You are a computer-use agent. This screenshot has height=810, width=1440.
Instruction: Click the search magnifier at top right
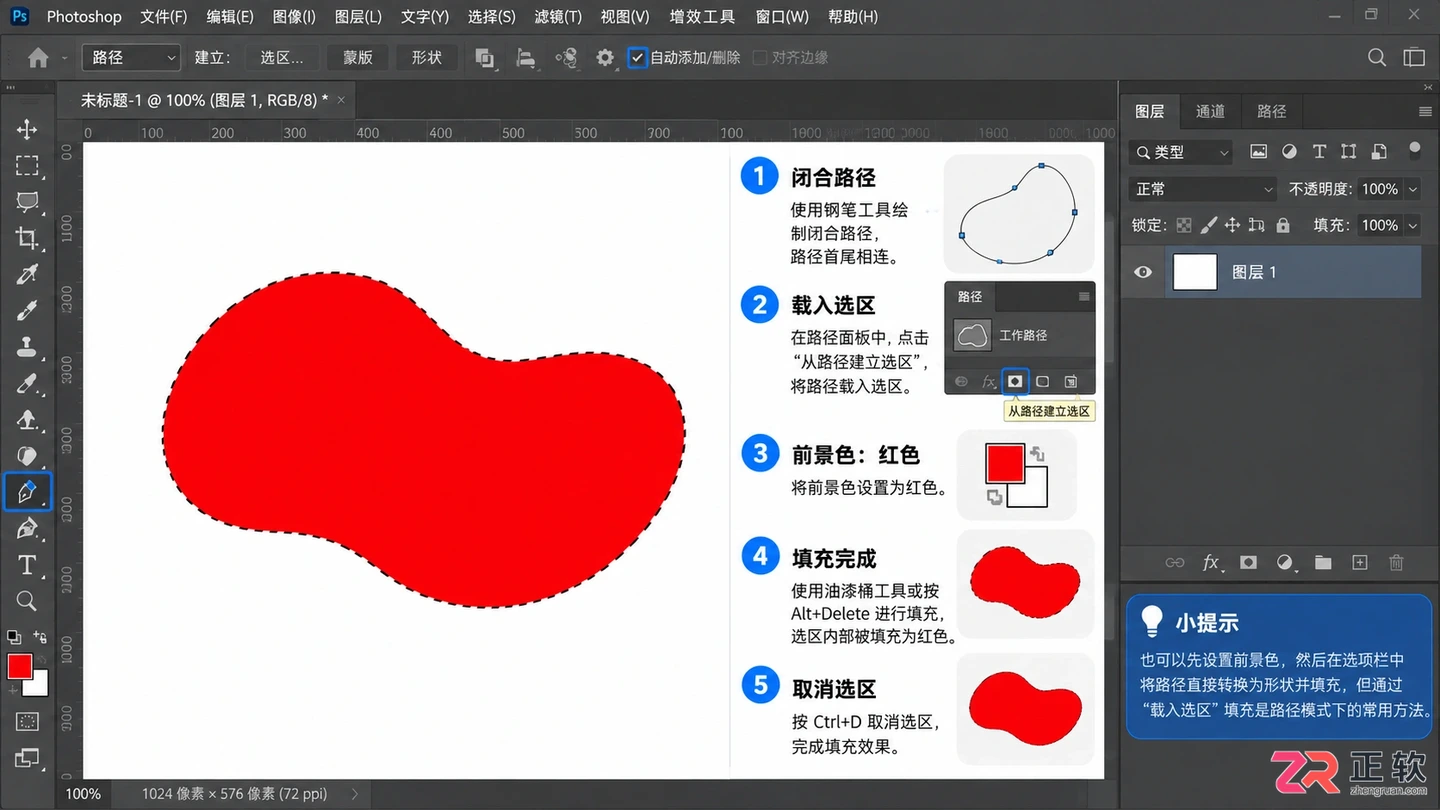point(1377,58)
